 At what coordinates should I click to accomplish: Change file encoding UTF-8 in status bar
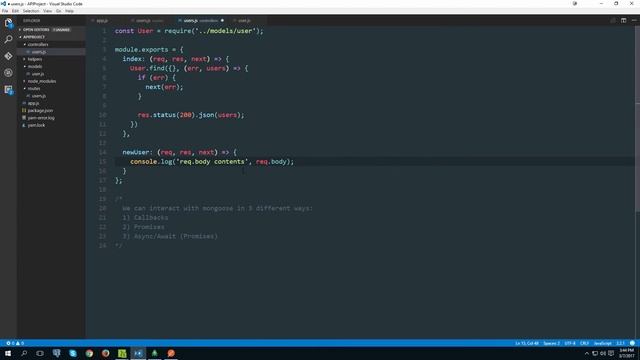coord(570,343)
